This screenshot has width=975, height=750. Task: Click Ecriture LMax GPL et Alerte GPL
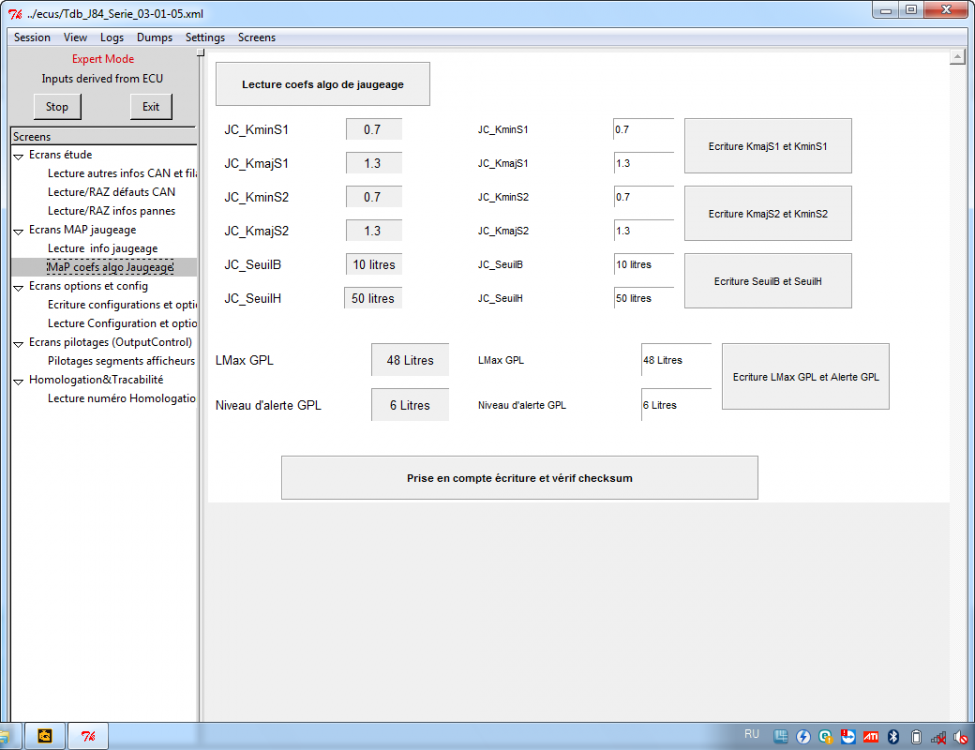pos(806,377)
